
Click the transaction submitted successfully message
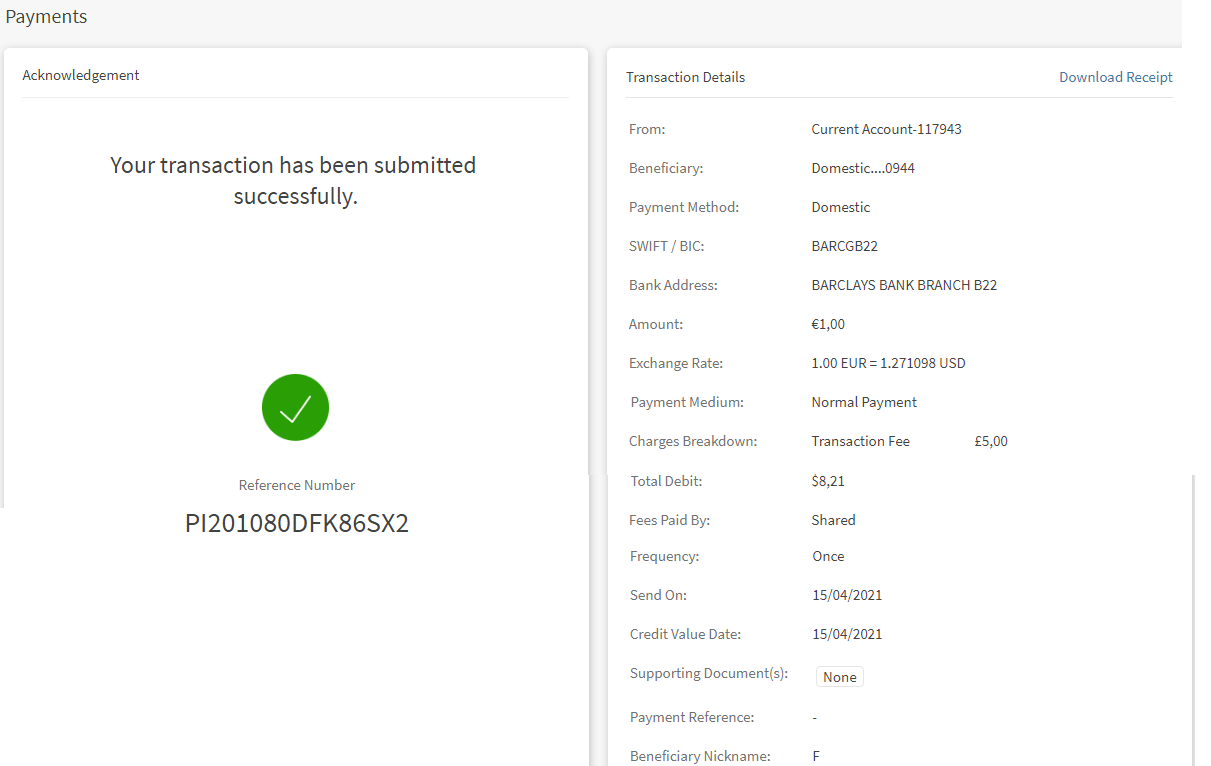[293, 180]
